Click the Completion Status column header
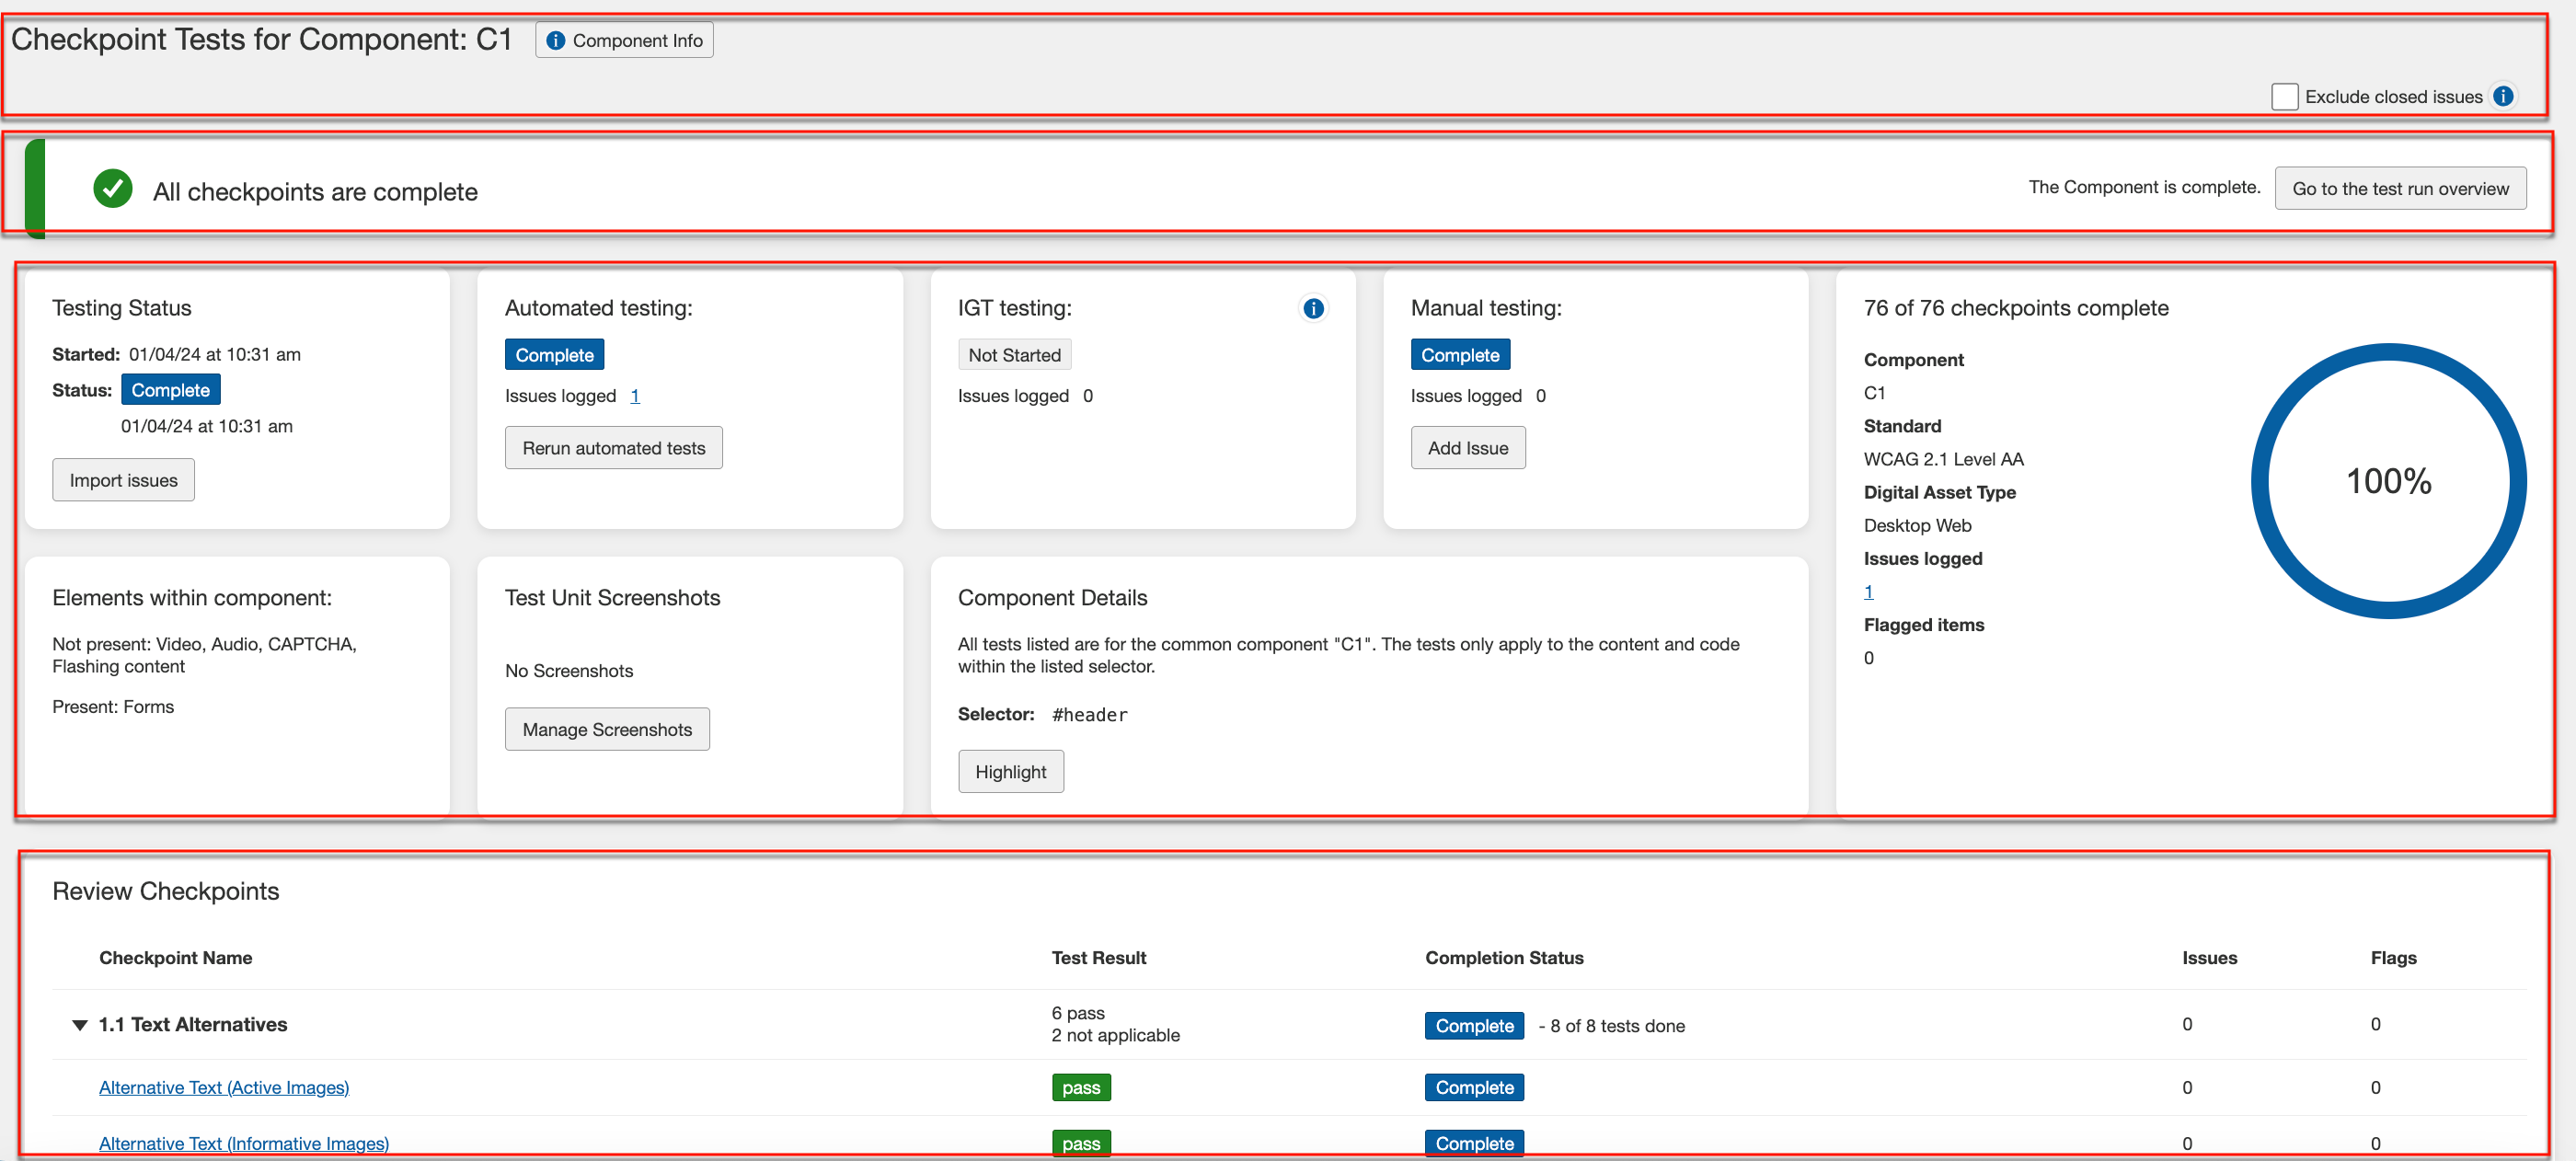 tap(1503, 957)
